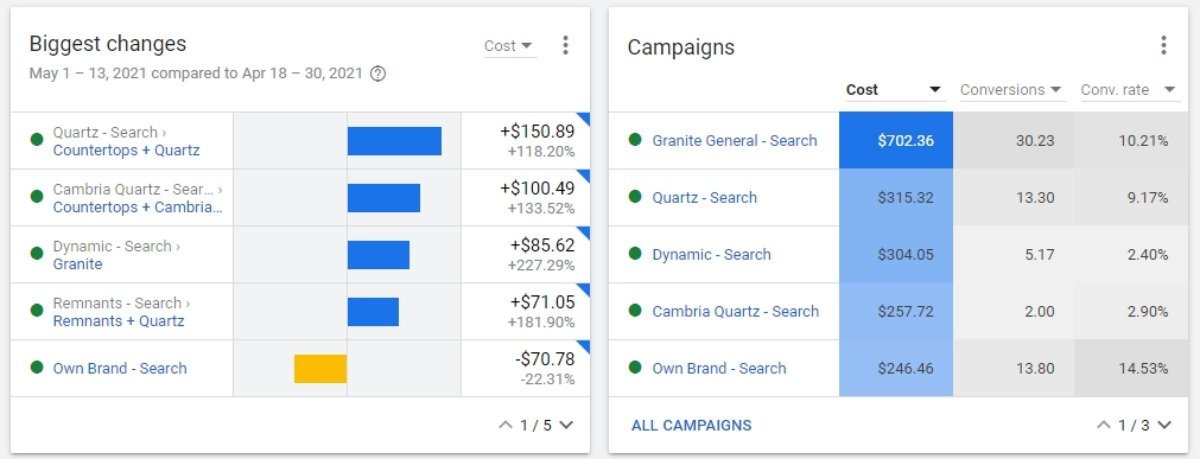
Task: Open Campaigns card three-dot menu
Action: [x=1163, y=45]
